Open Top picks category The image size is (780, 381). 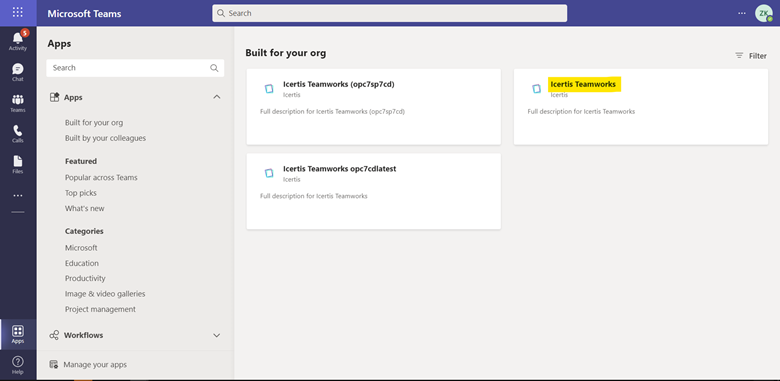pyautogui.click(x=81, y=193)
